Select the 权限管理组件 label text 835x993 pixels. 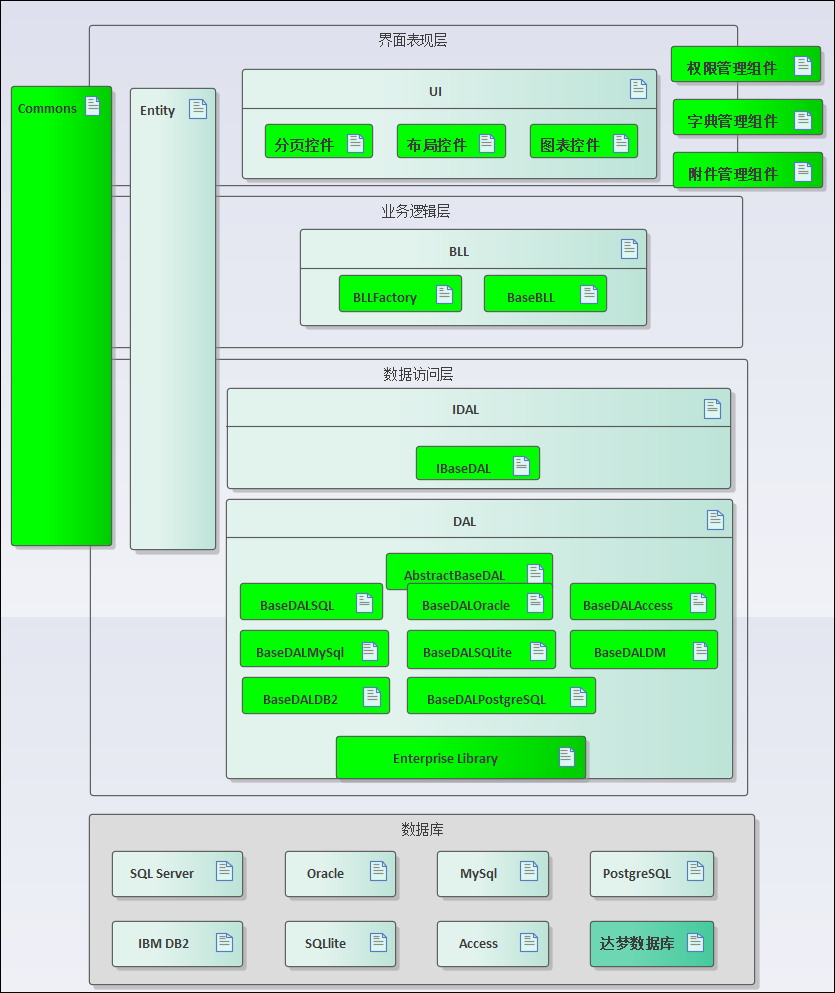732,68
